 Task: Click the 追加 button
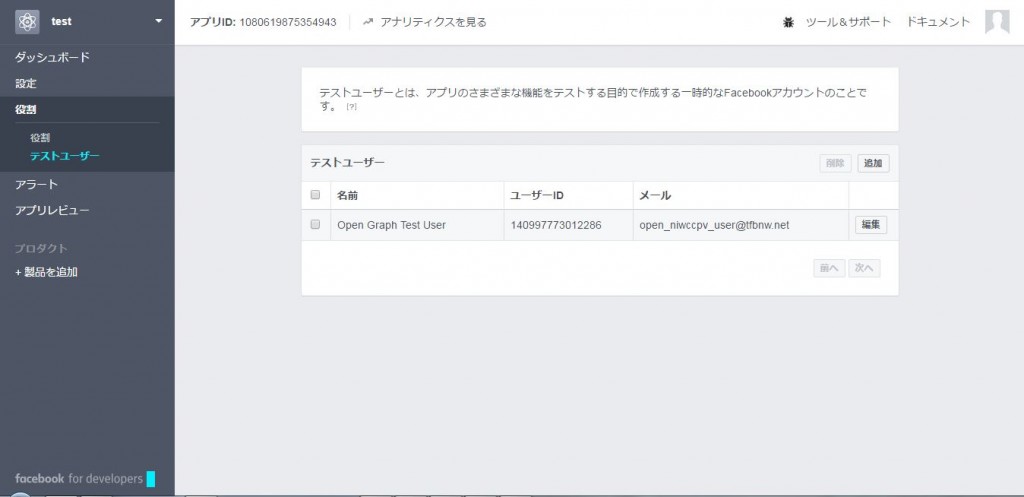coord(873,163)
